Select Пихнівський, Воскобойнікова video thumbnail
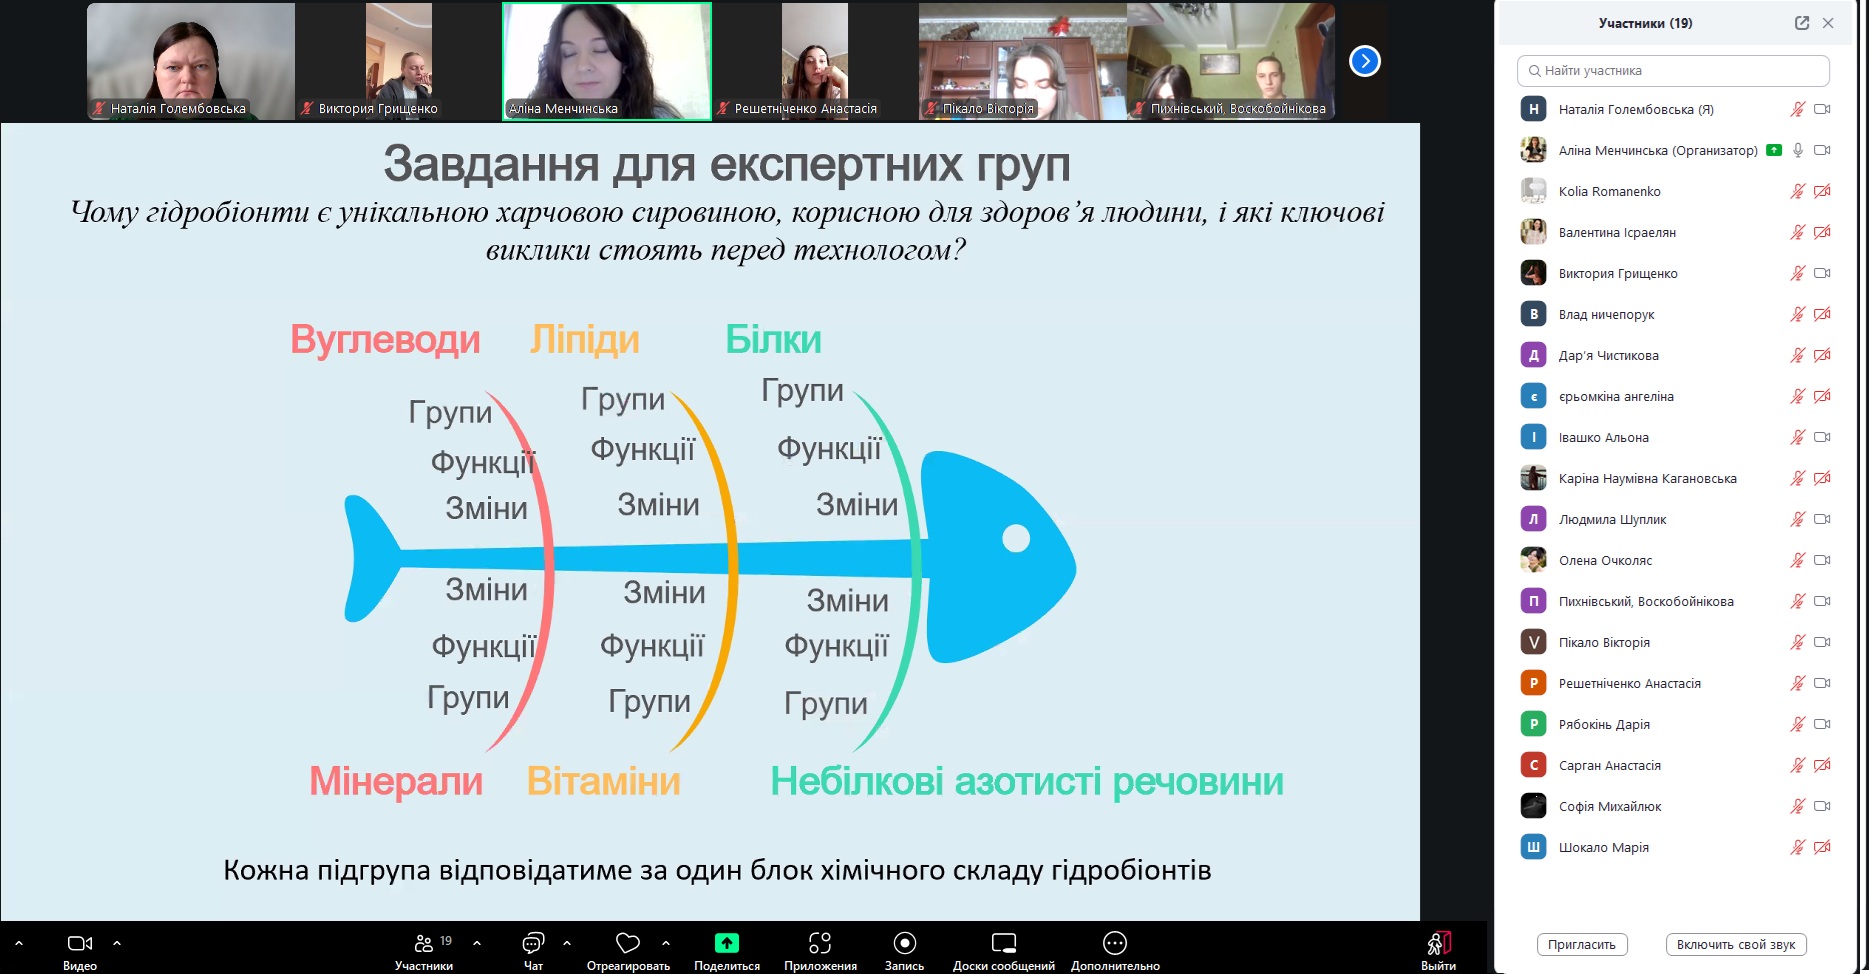This screenshot has height=974, width=1869. (1231, 61)
